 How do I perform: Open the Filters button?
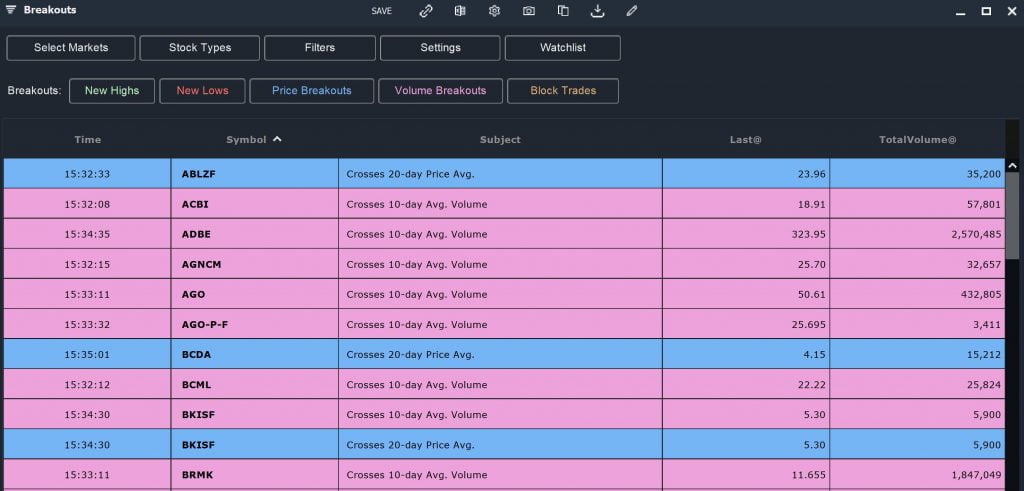pyautogui.click(x=320, y=48)
